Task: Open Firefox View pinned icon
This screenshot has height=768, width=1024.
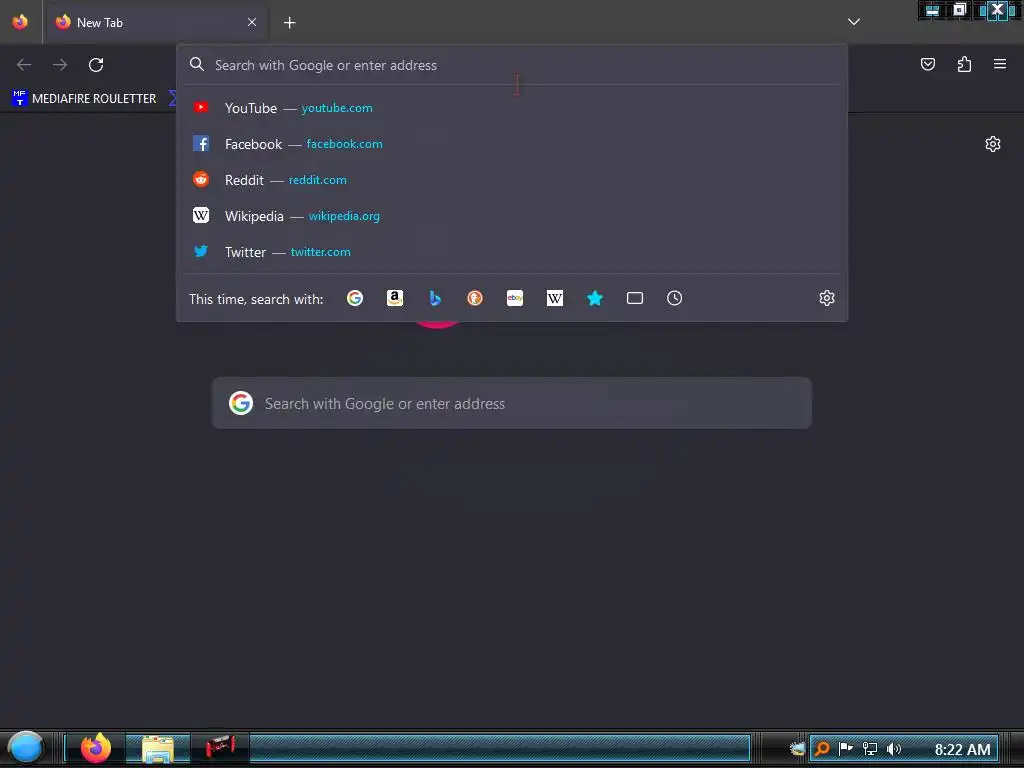Action: pyautogui.click(x=20, y=22)
